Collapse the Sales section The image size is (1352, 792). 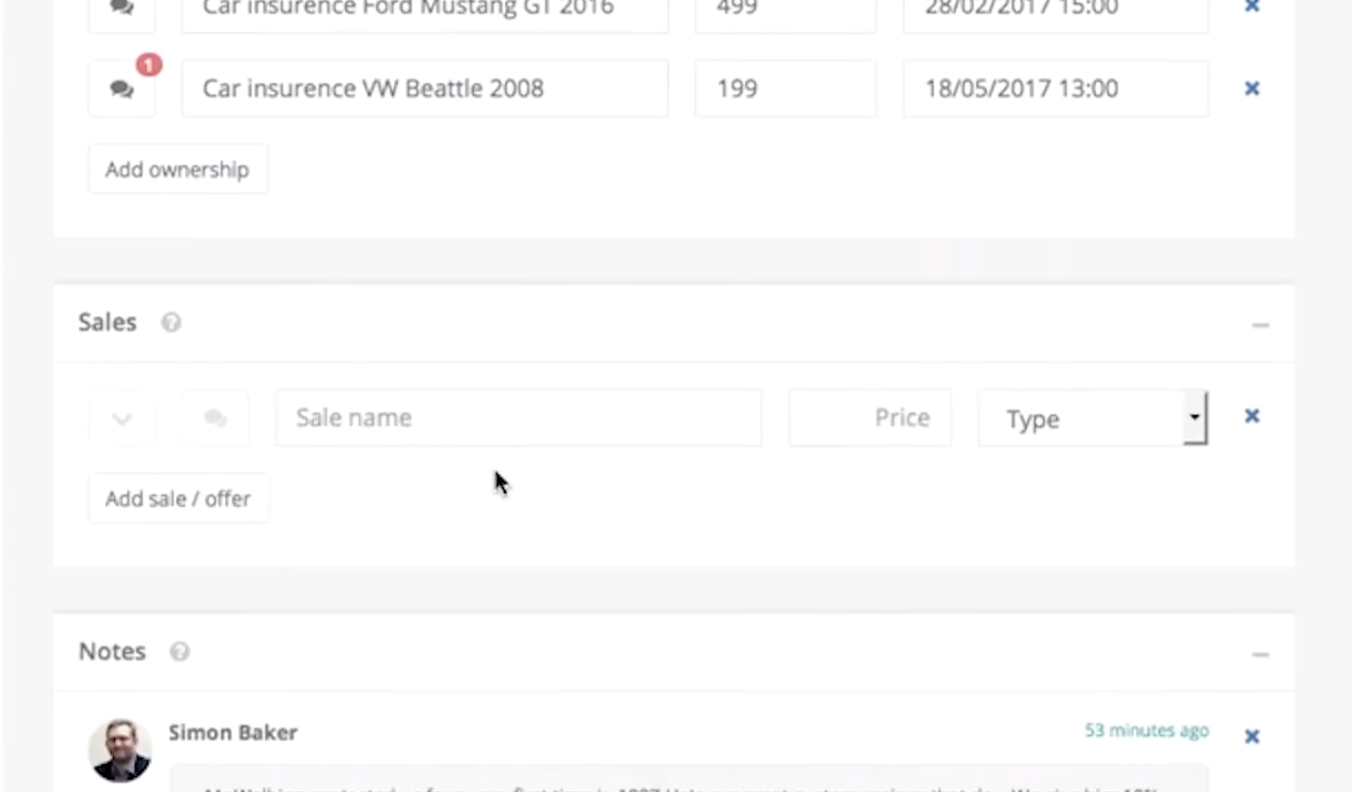1260,325
